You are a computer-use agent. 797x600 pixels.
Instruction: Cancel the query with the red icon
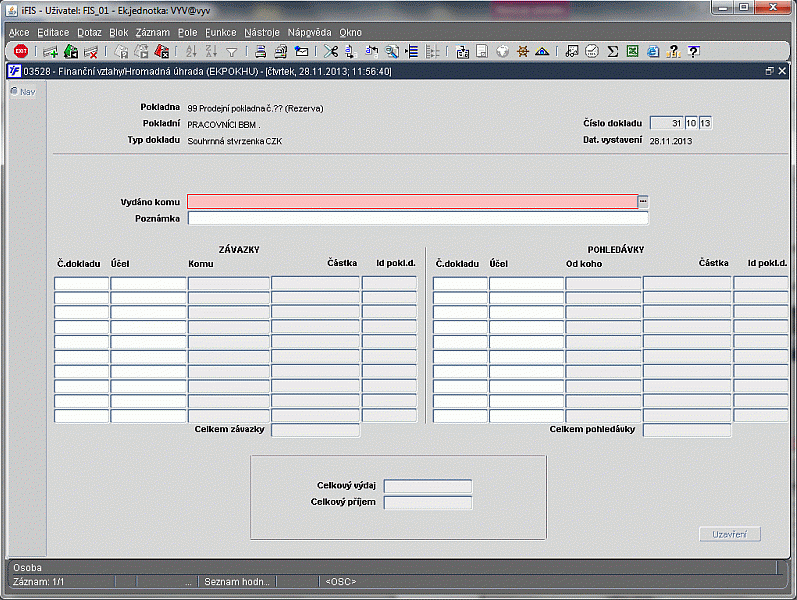(162, 51)
